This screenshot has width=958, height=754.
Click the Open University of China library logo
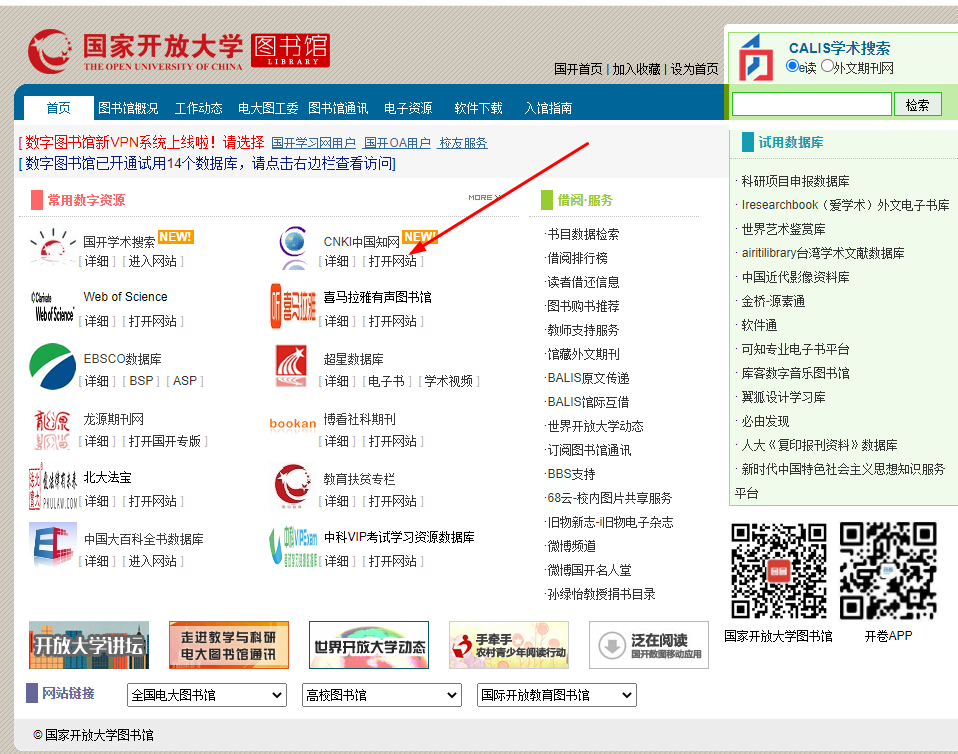[x=178, y=51]
